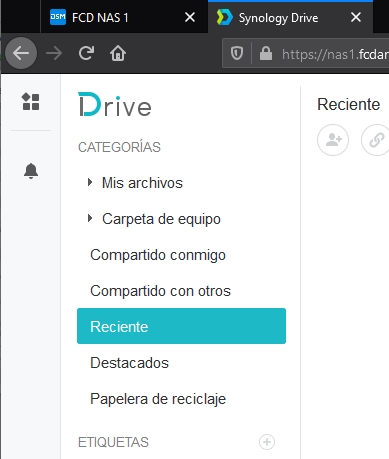The image size is (389, 459).
Task: Expand the Carpeta de equipo tree
Action: (90, 218)
